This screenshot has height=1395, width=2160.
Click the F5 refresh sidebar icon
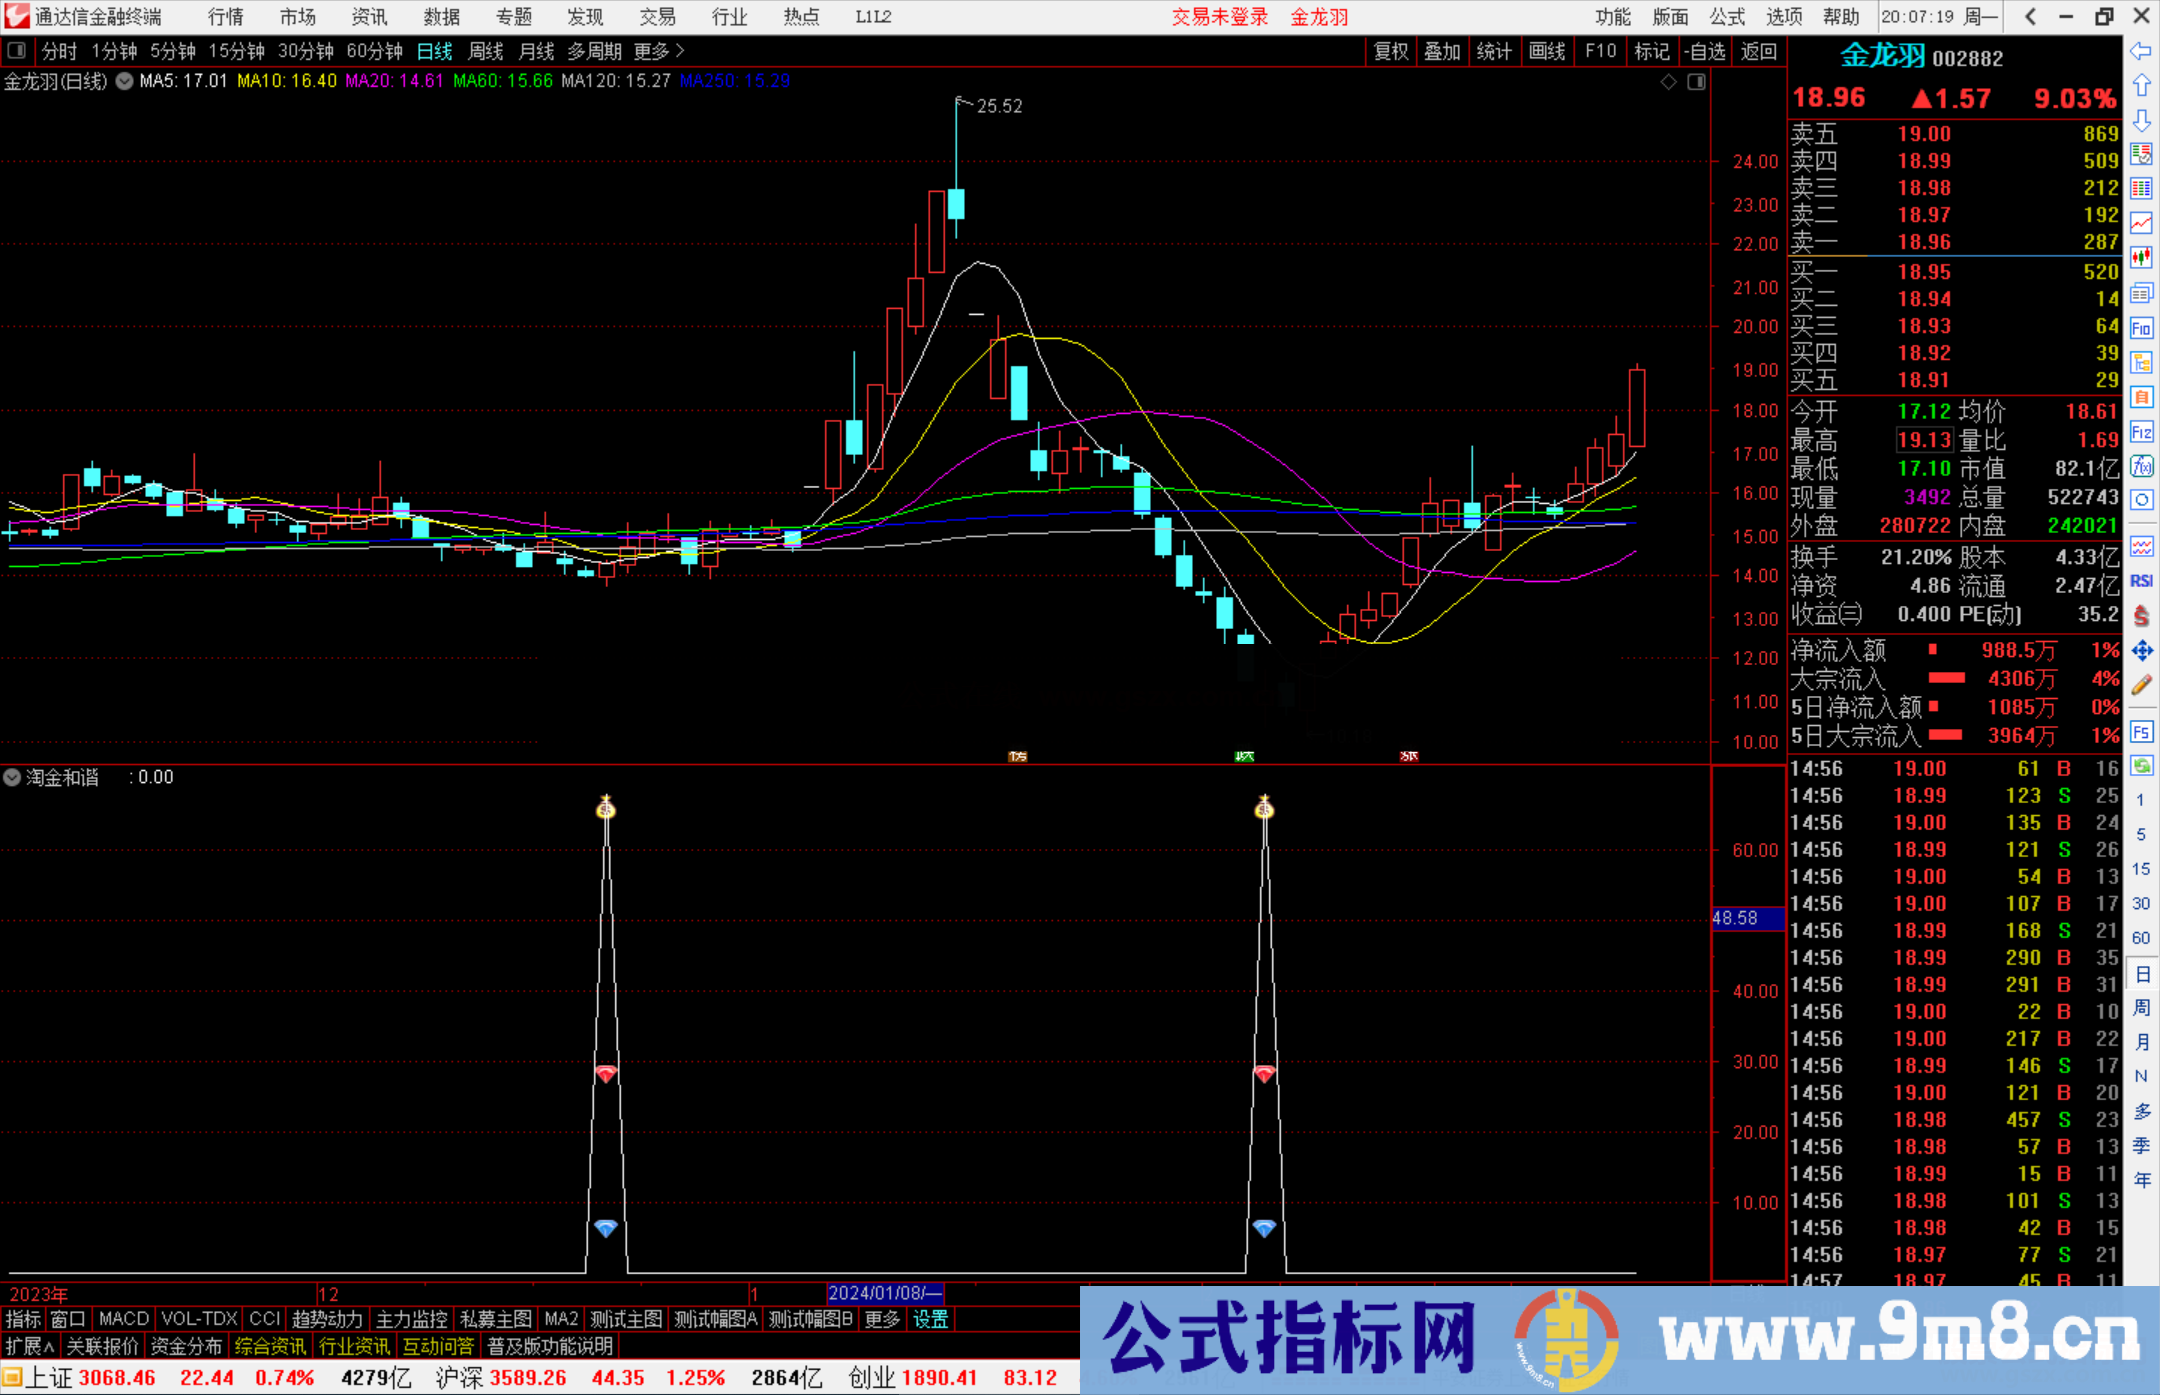[x=2142, y=732]
